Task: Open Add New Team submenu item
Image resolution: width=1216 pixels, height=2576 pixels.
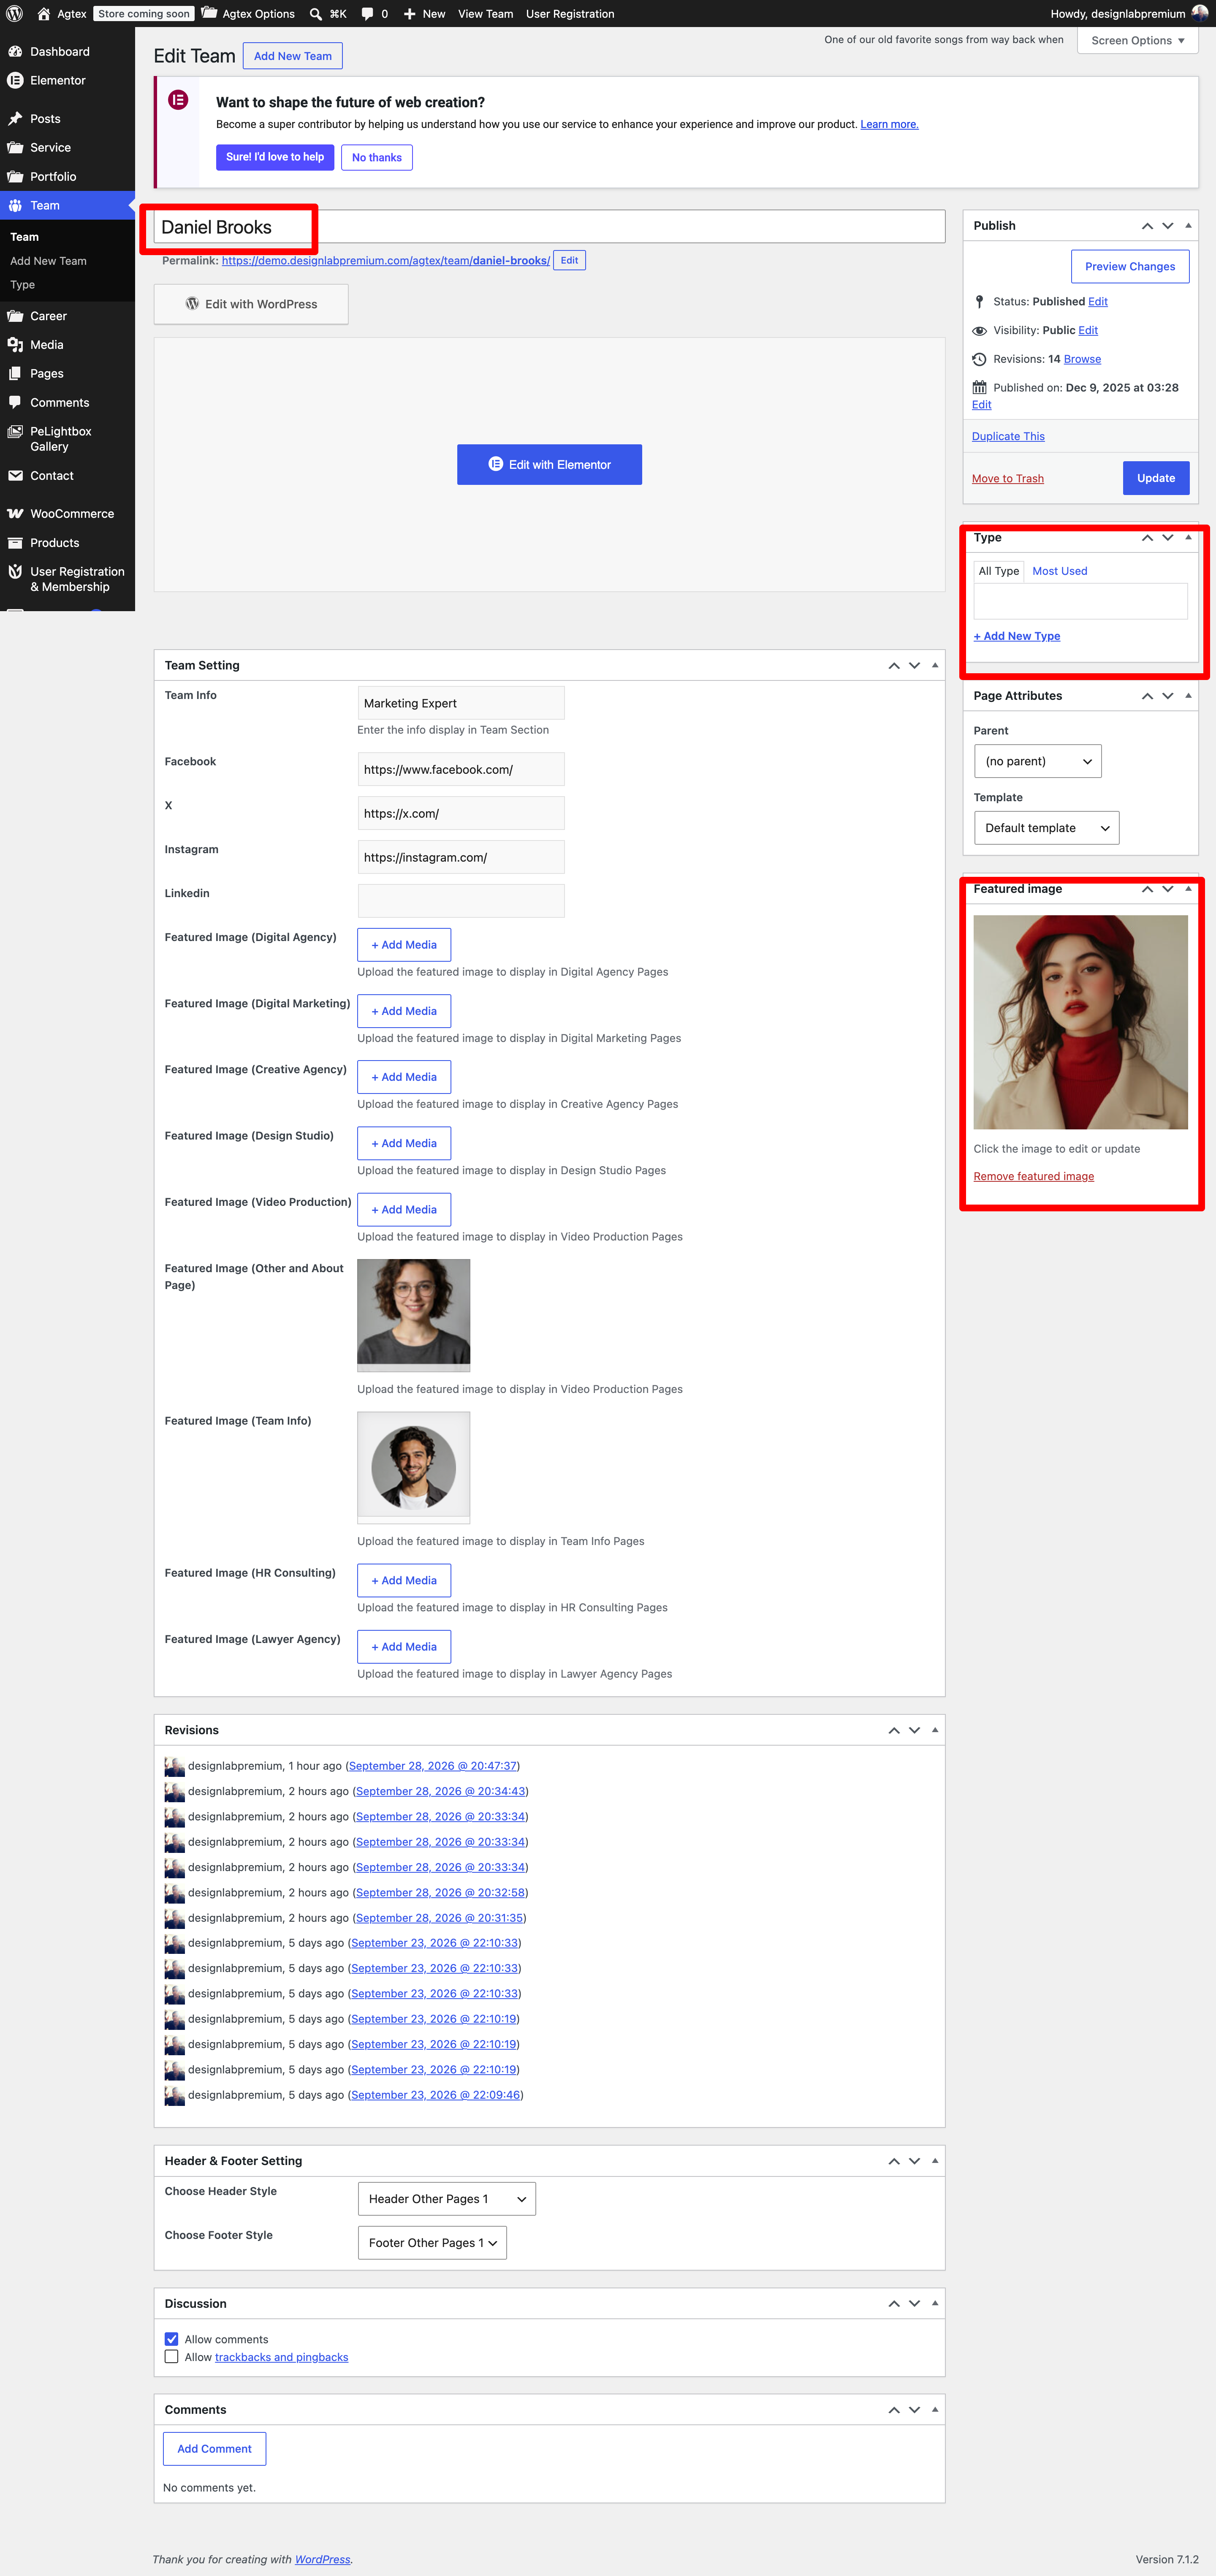Action: pos(48,261)
